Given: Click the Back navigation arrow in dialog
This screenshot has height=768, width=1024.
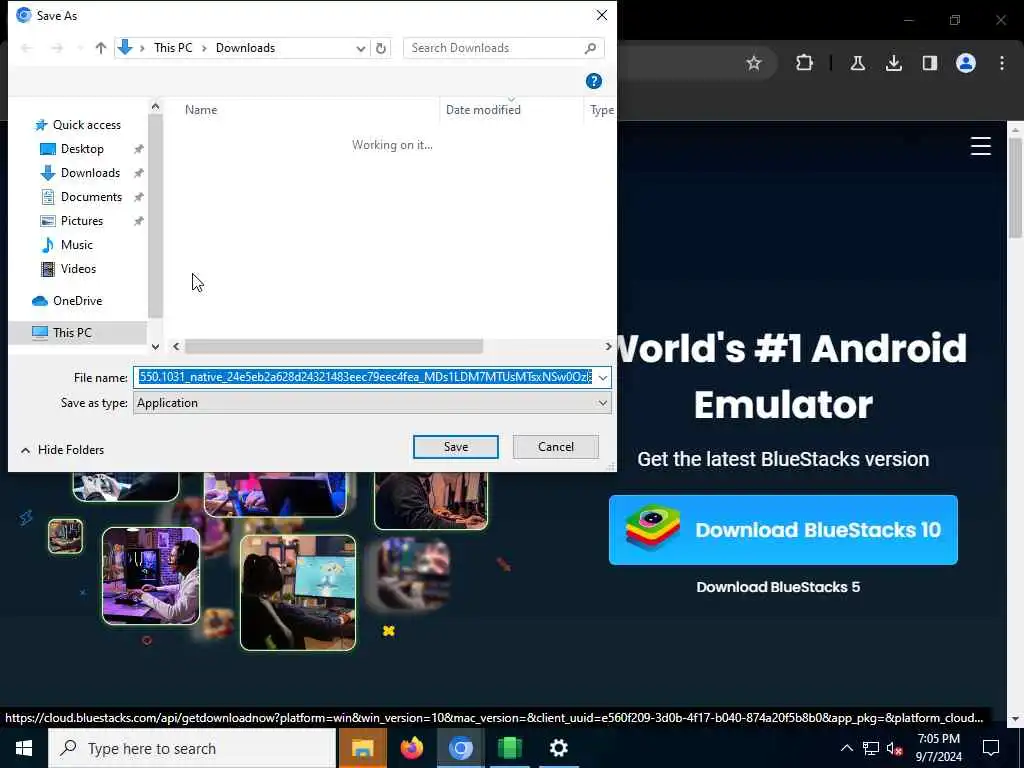Looking at the screenshot, I should pos(27,48).
